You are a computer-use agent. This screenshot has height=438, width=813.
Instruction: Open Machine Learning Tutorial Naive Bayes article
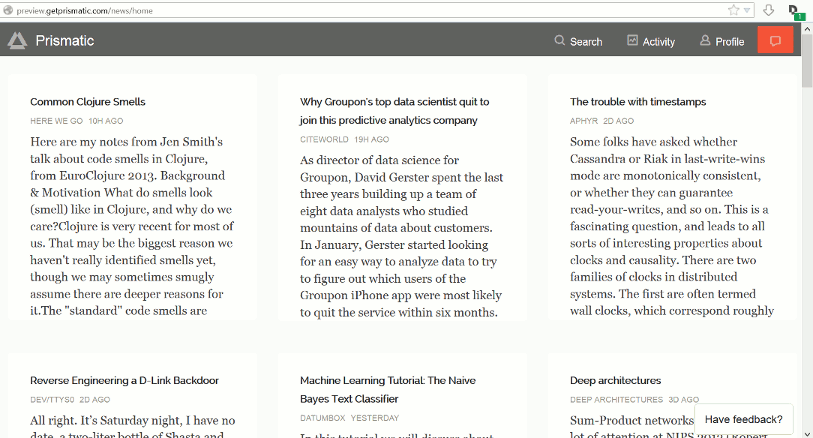coord(388,389)
